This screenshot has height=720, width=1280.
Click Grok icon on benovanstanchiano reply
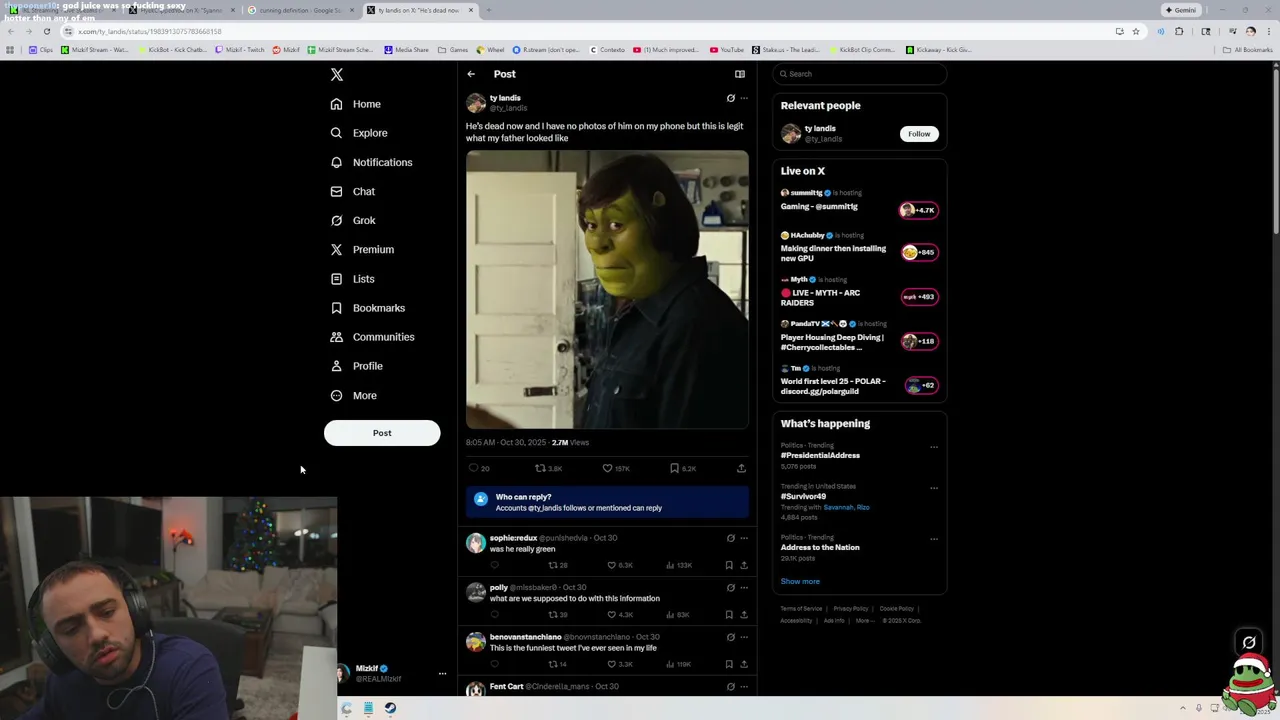(731, 637)
